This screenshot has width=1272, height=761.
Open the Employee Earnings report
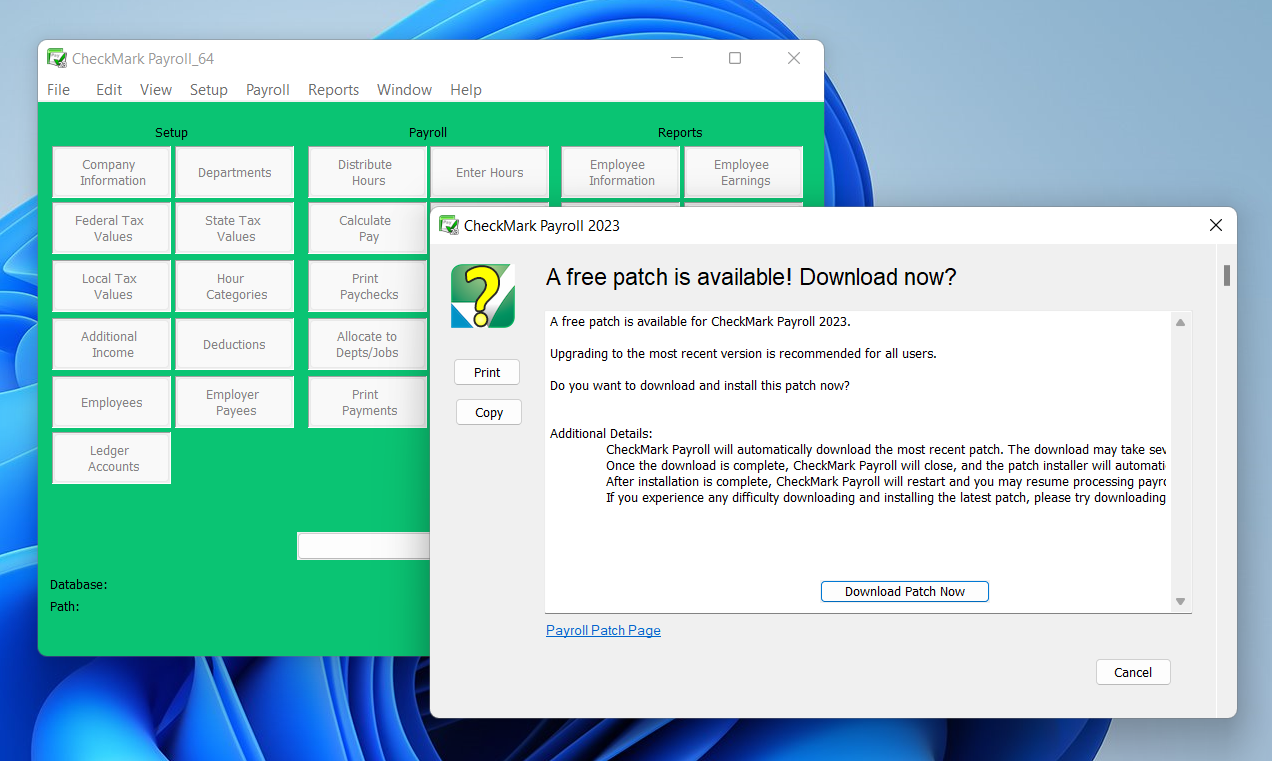[x=744, y=173]
